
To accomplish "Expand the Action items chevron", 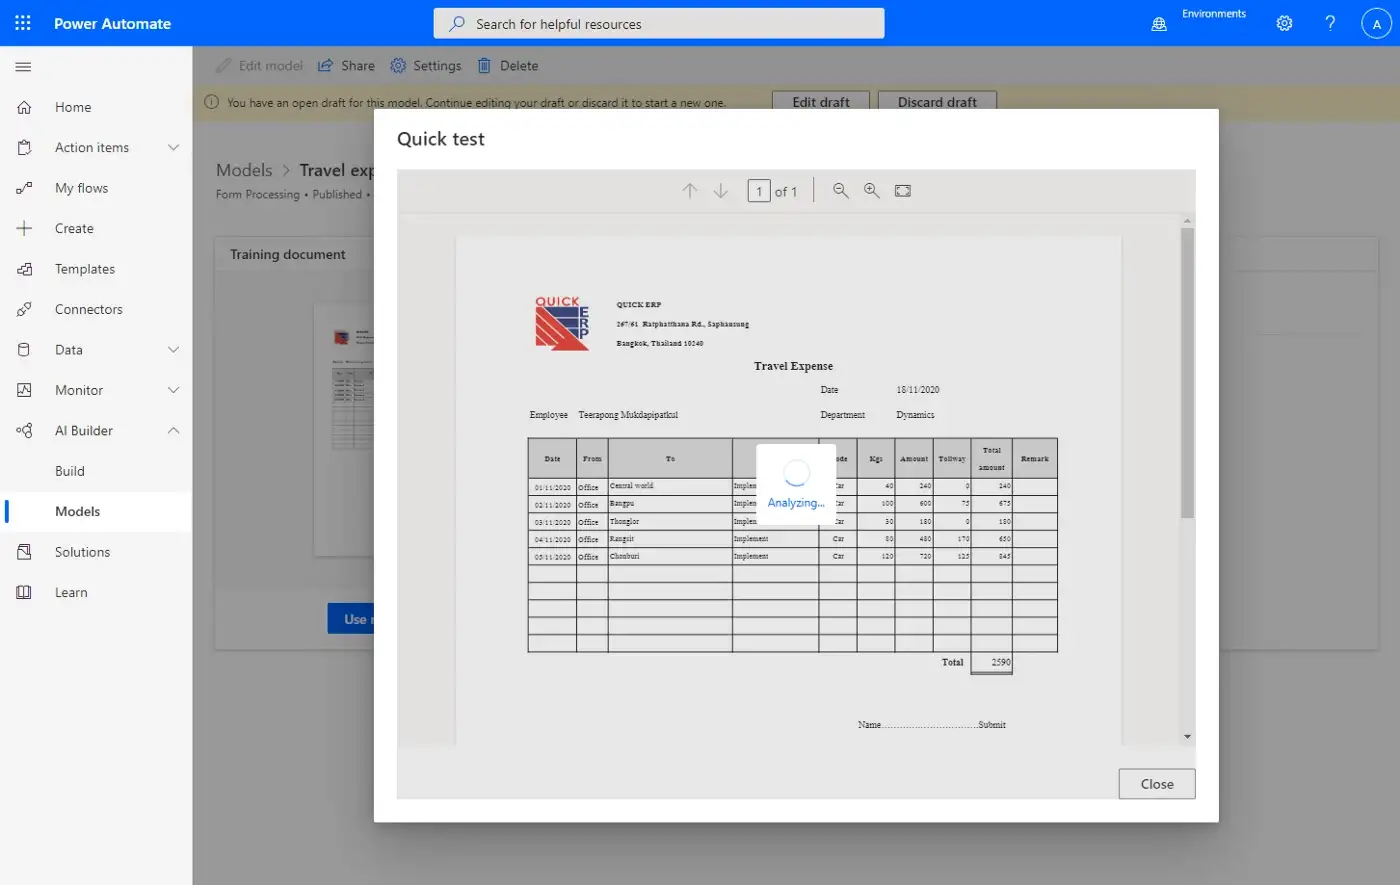I will (x=173, y=147).
